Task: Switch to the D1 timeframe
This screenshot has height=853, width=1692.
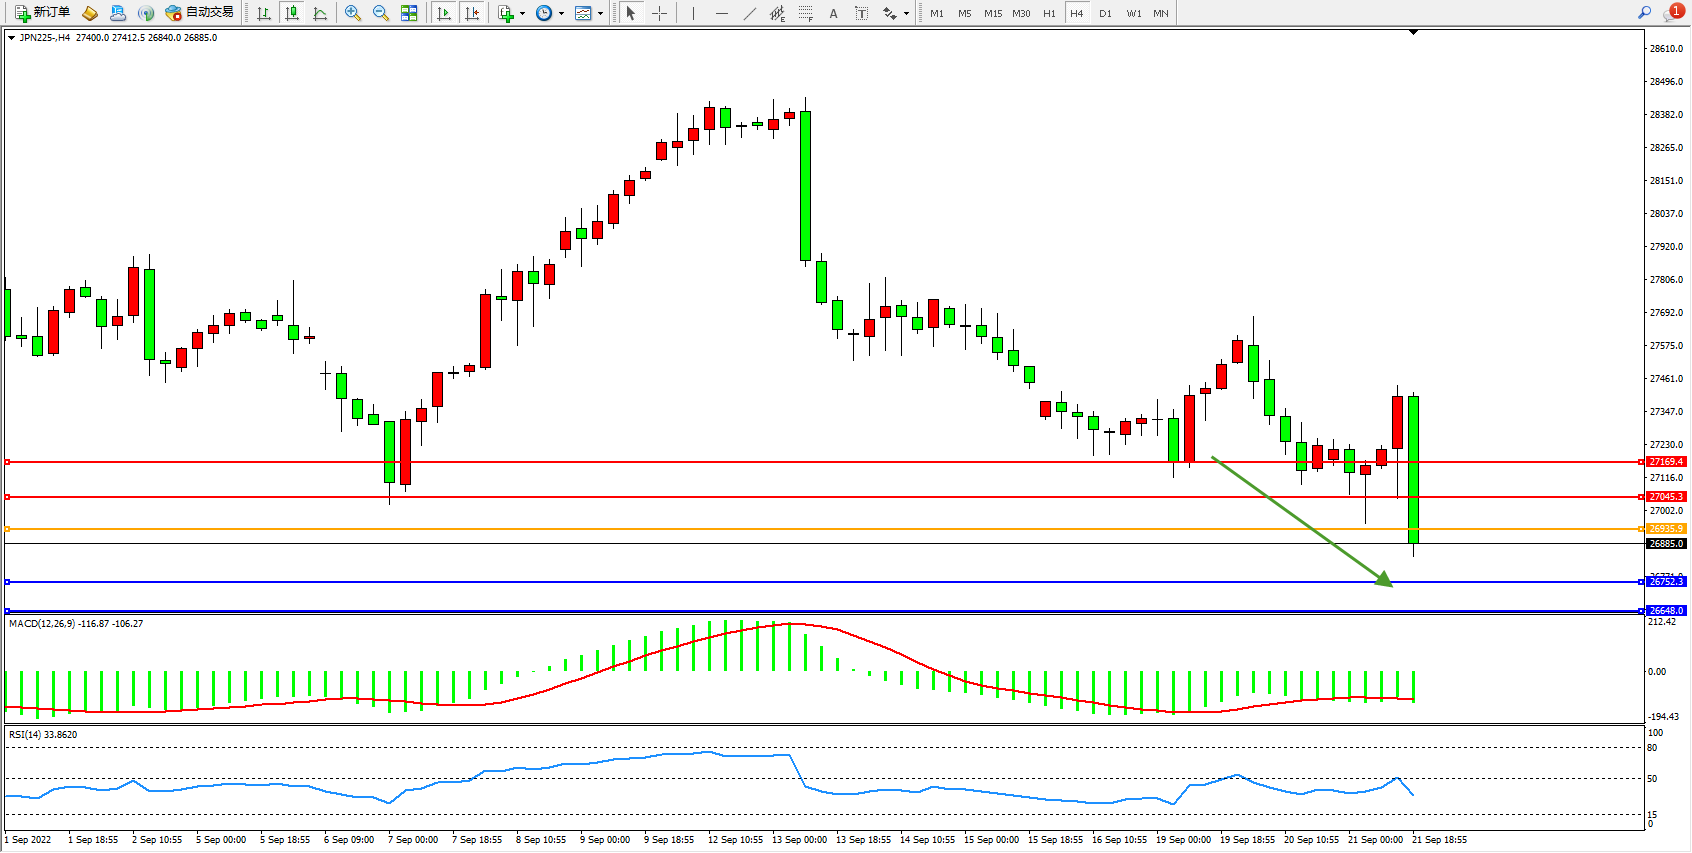Action: pyautogui.click(x=1105, y=13)
